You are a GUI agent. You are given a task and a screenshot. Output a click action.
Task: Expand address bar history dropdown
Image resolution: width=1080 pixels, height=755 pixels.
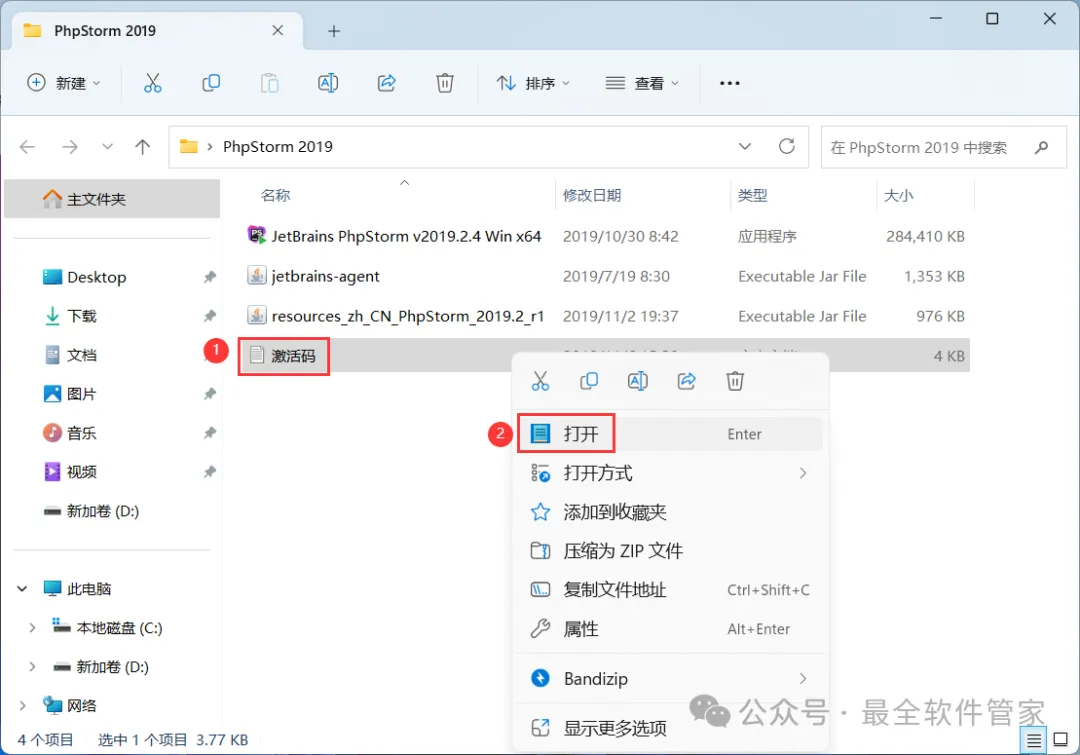745,147
